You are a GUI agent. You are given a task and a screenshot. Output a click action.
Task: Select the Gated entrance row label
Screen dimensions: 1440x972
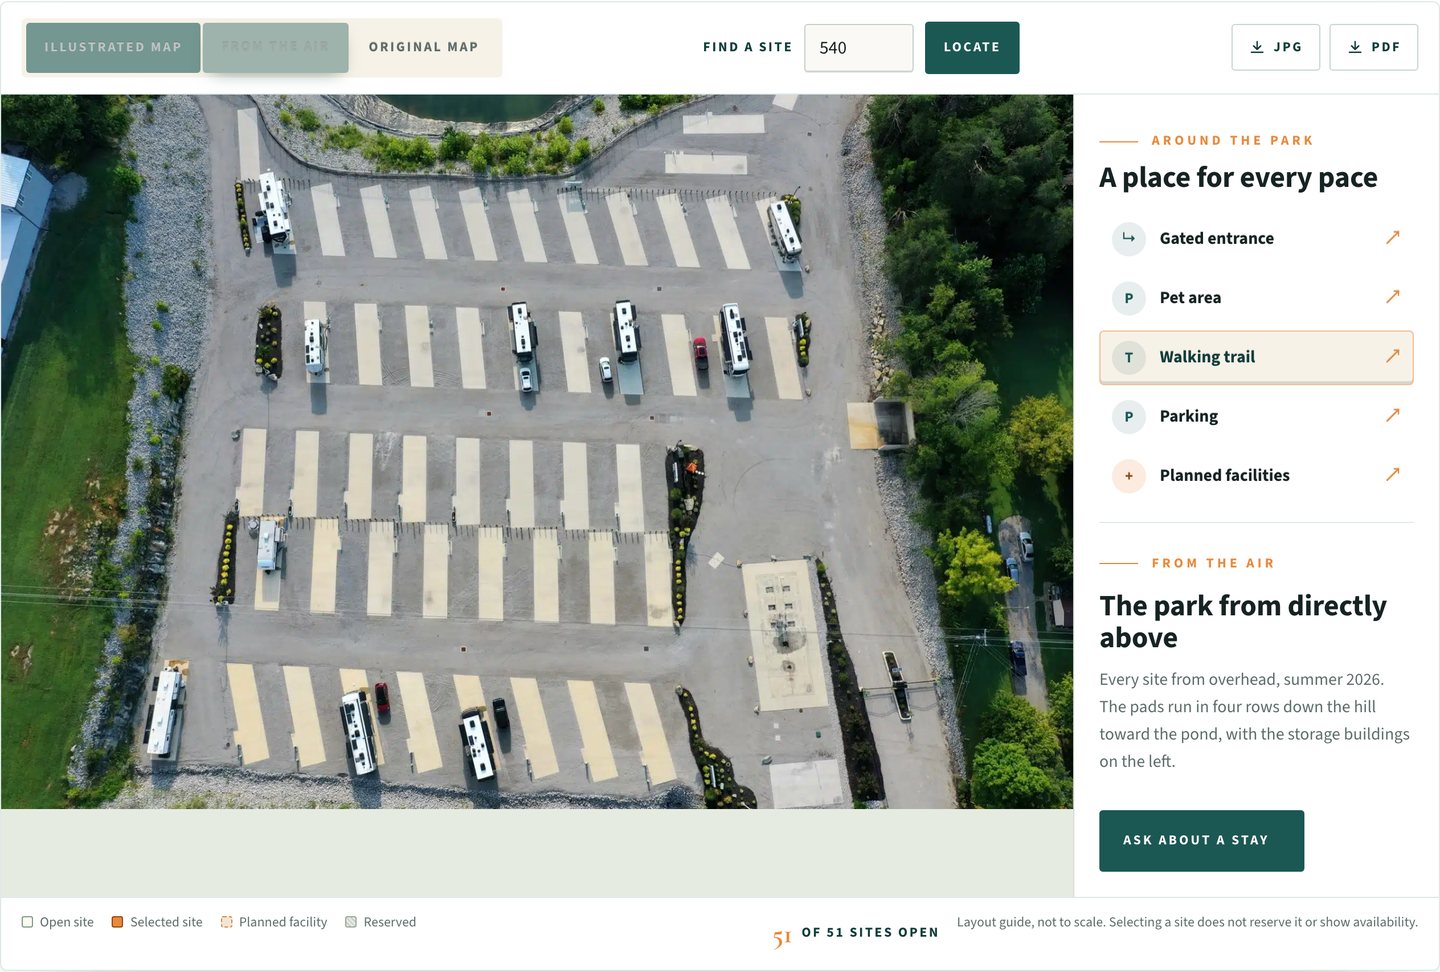coord(1217,238)
